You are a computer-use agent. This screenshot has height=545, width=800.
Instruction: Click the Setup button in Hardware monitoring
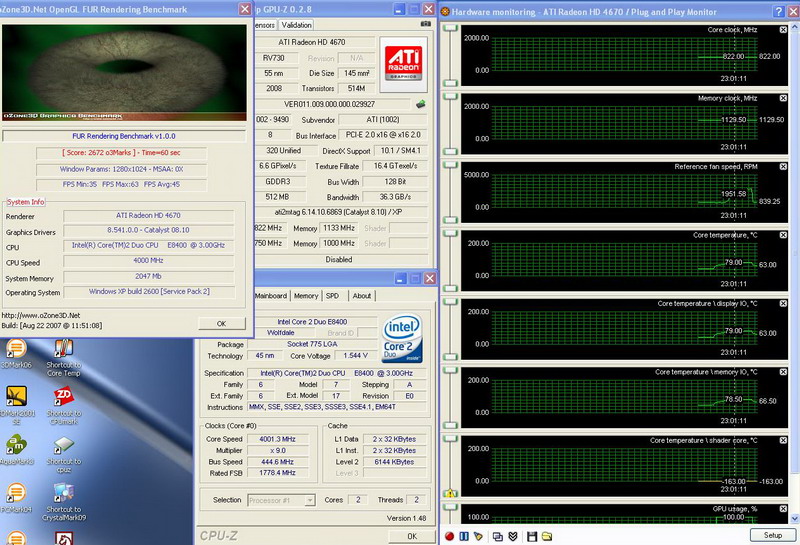772,535
